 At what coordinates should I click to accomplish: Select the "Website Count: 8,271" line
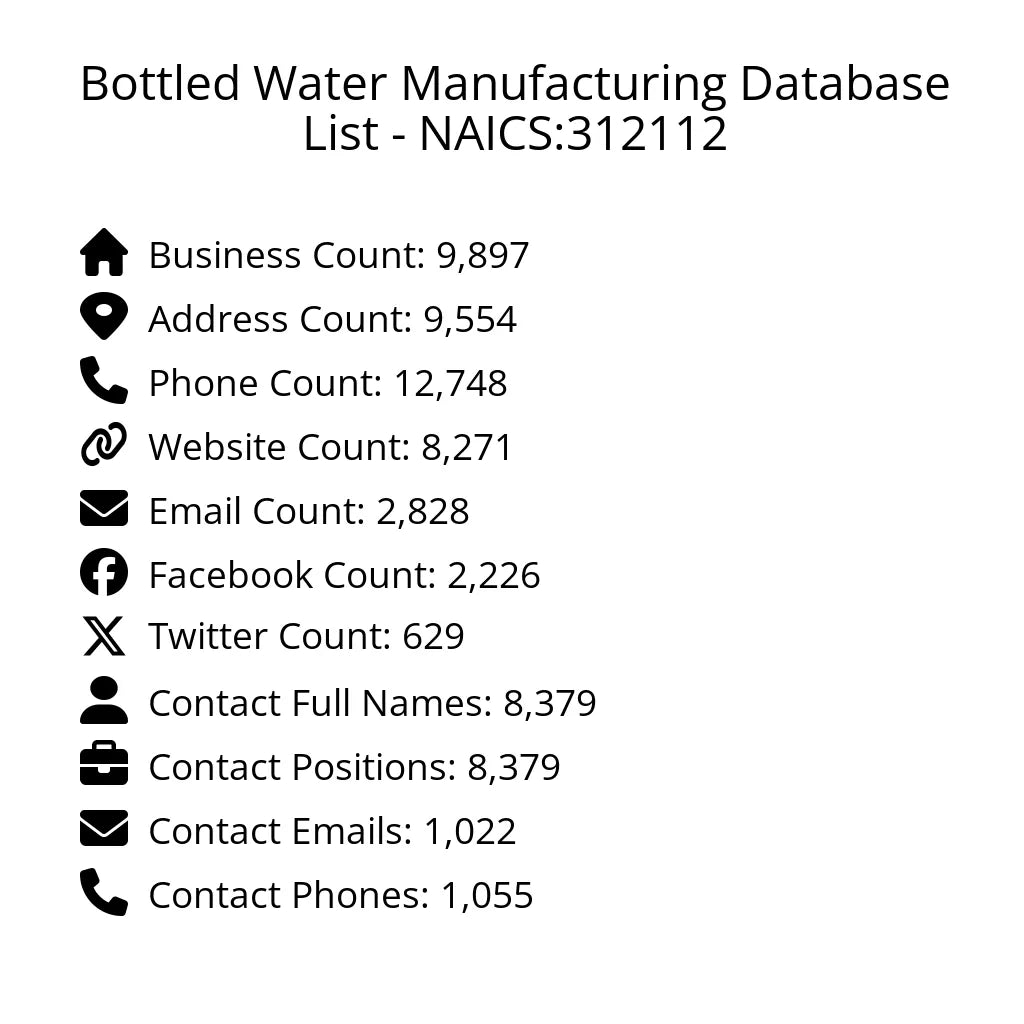click(x=330, y=448)
